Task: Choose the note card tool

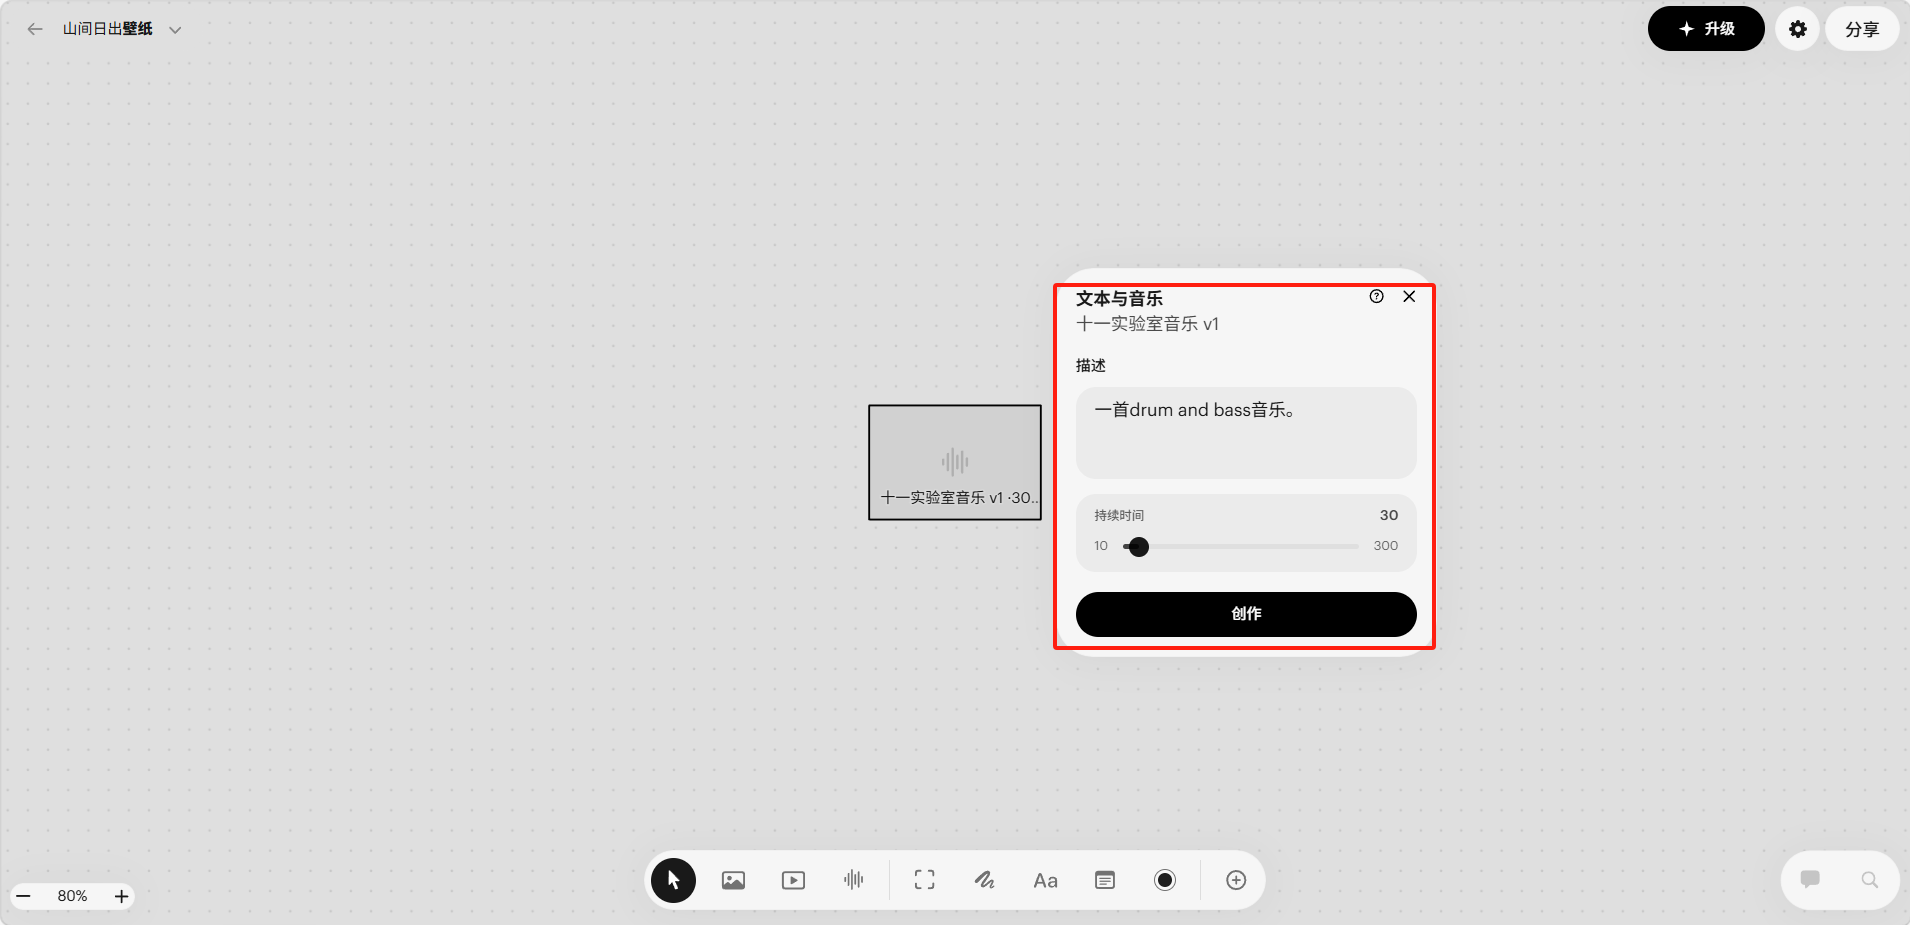Action: tap(1105, 880)
